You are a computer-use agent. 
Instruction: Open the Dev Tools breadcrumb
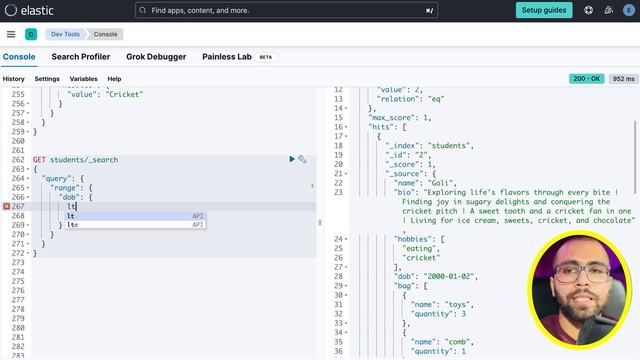[65, 34]
